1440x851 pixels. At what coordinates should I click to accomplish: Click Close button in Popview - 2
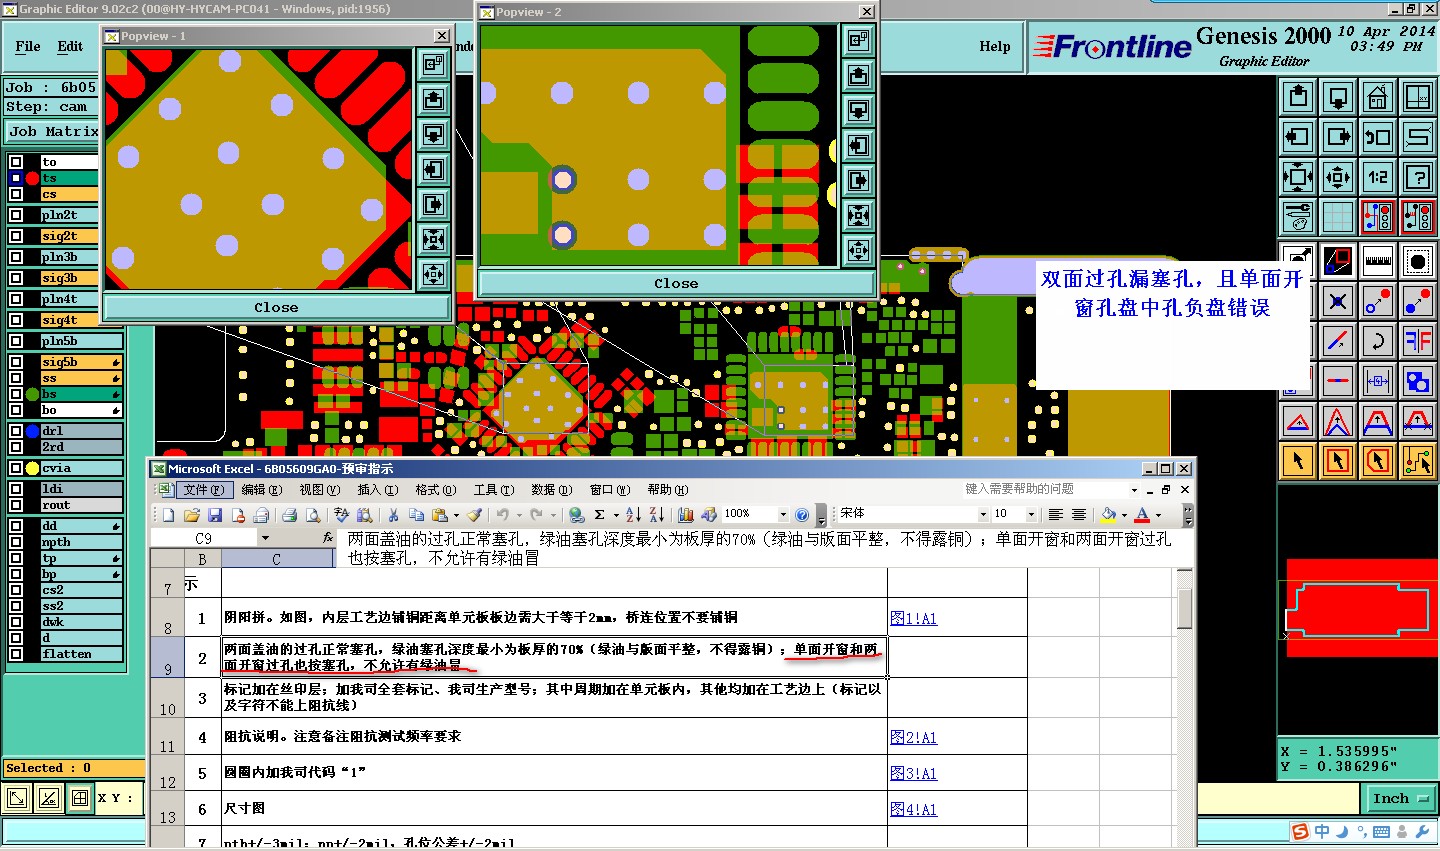(676, 284)
